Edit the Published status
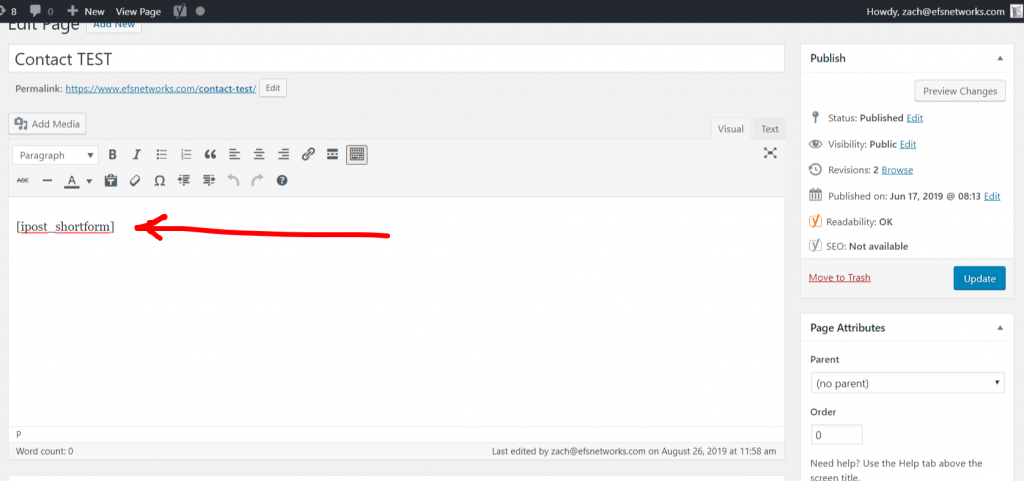This screenshot has height=481, width=1024. (915, 118)
